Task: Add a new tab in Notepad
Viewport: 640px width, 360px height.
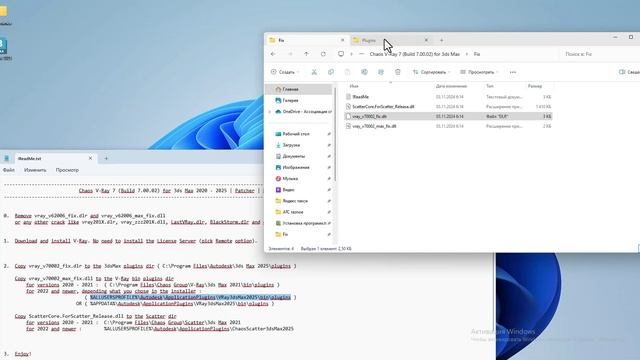Action: (x=106, y=158)
